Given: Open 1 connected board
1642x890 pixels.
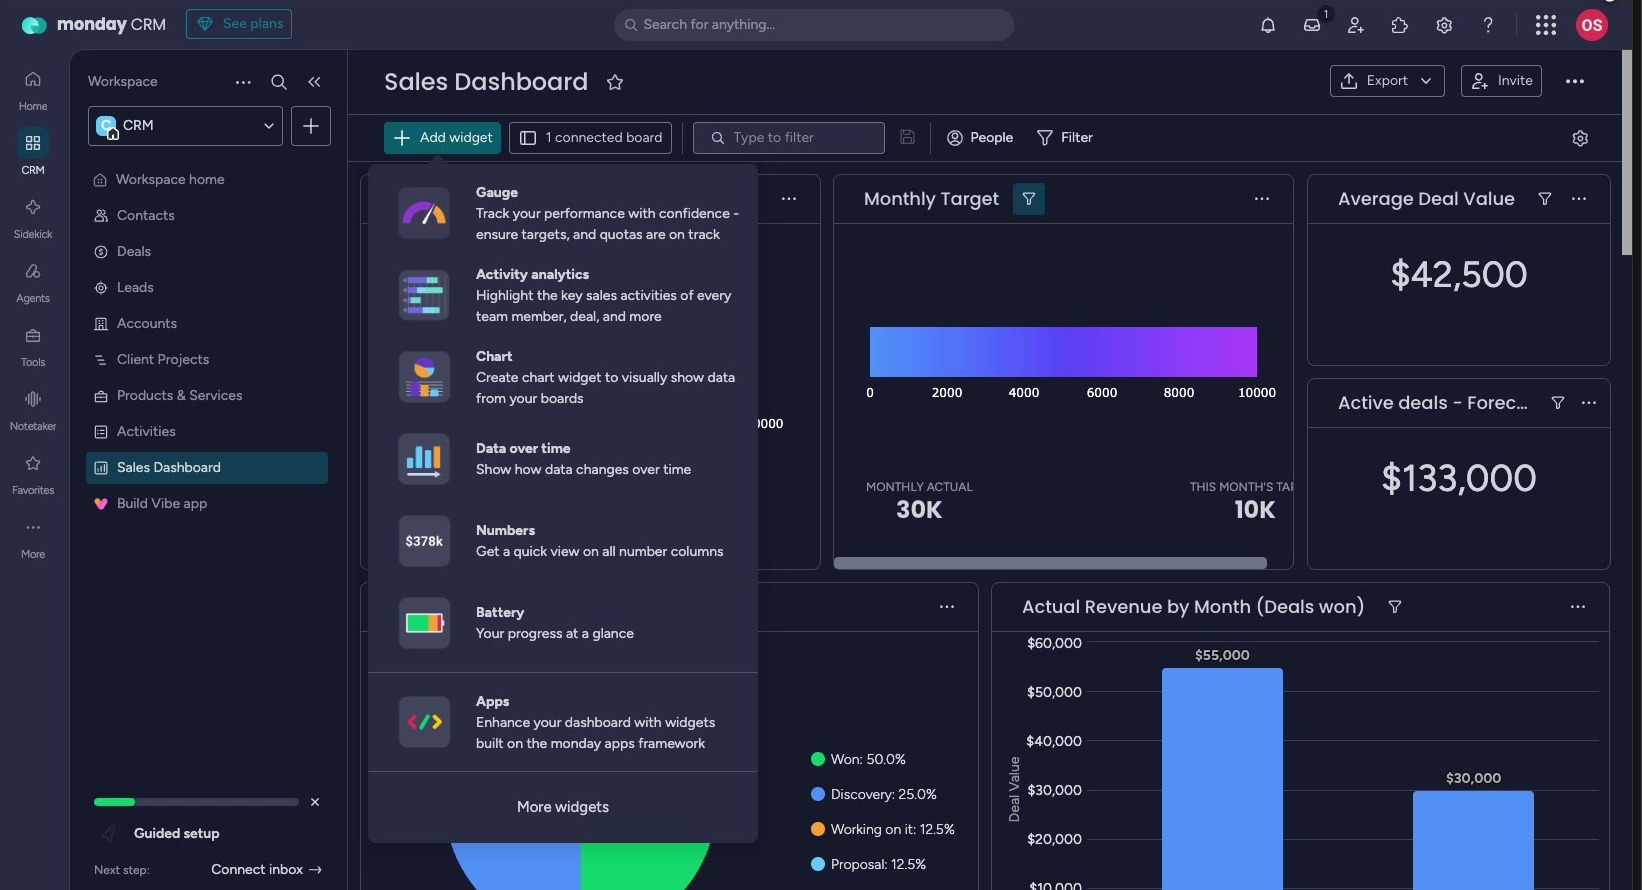Looking at the screenshot, I should (590, 138).
